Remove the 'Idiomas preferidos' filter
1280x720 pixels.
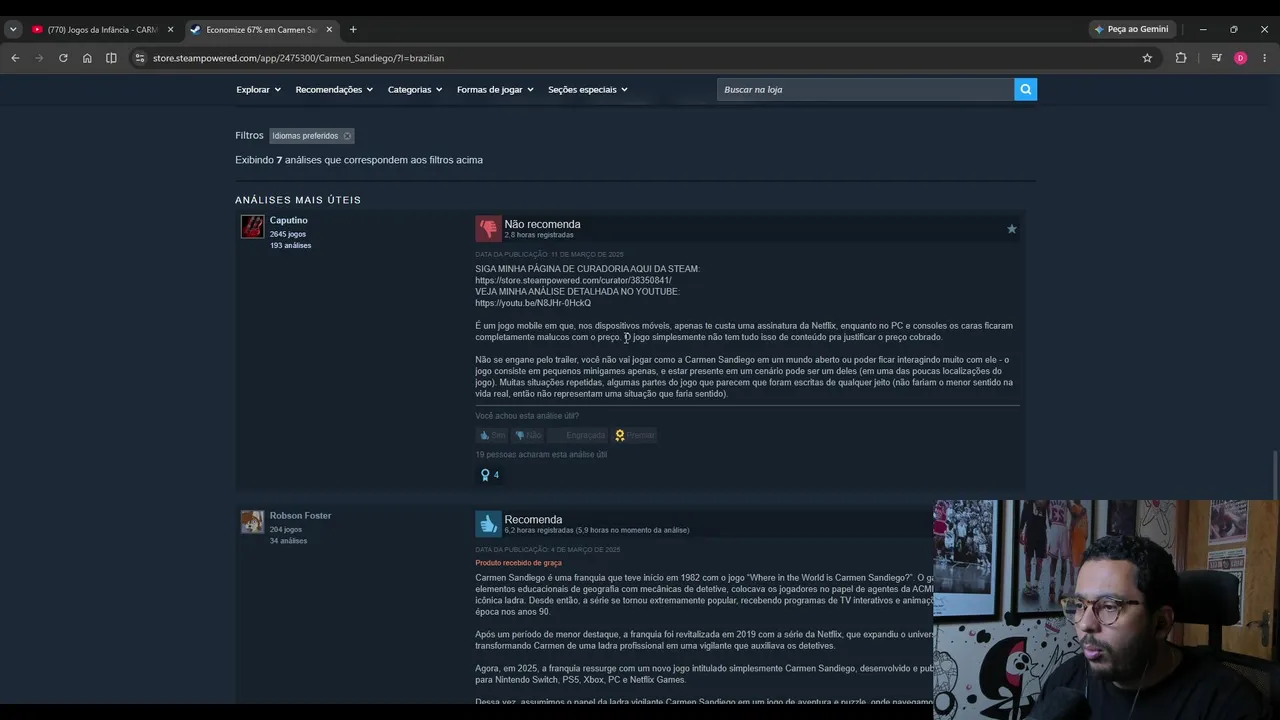(x=347, y=136)
